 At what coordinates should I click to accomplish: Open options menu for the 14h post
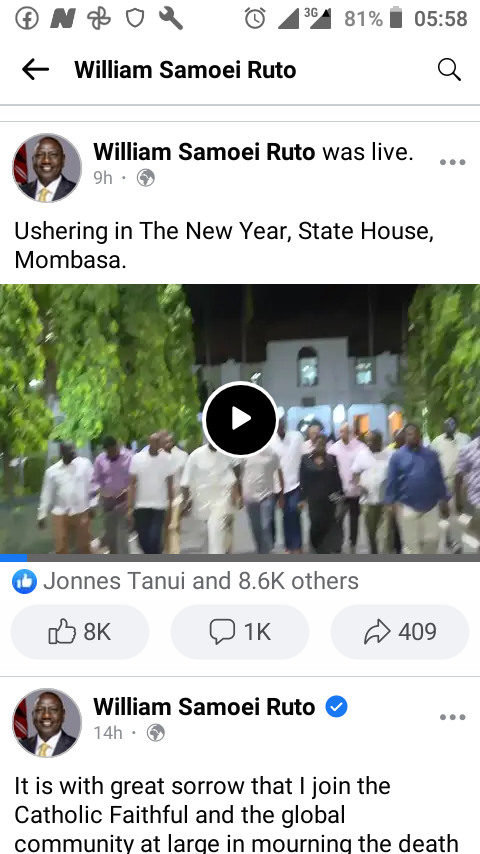pos(453,717)
